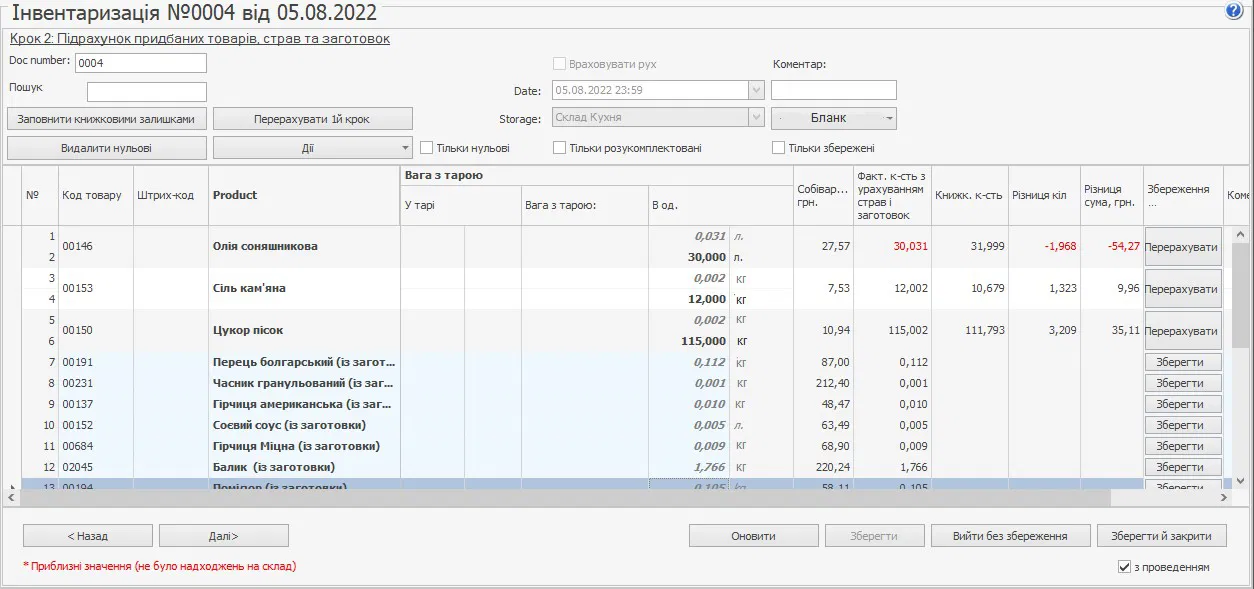Go to next step with 'Далі>'
This screenshot has height=589, width=1254.
(224, 536)
